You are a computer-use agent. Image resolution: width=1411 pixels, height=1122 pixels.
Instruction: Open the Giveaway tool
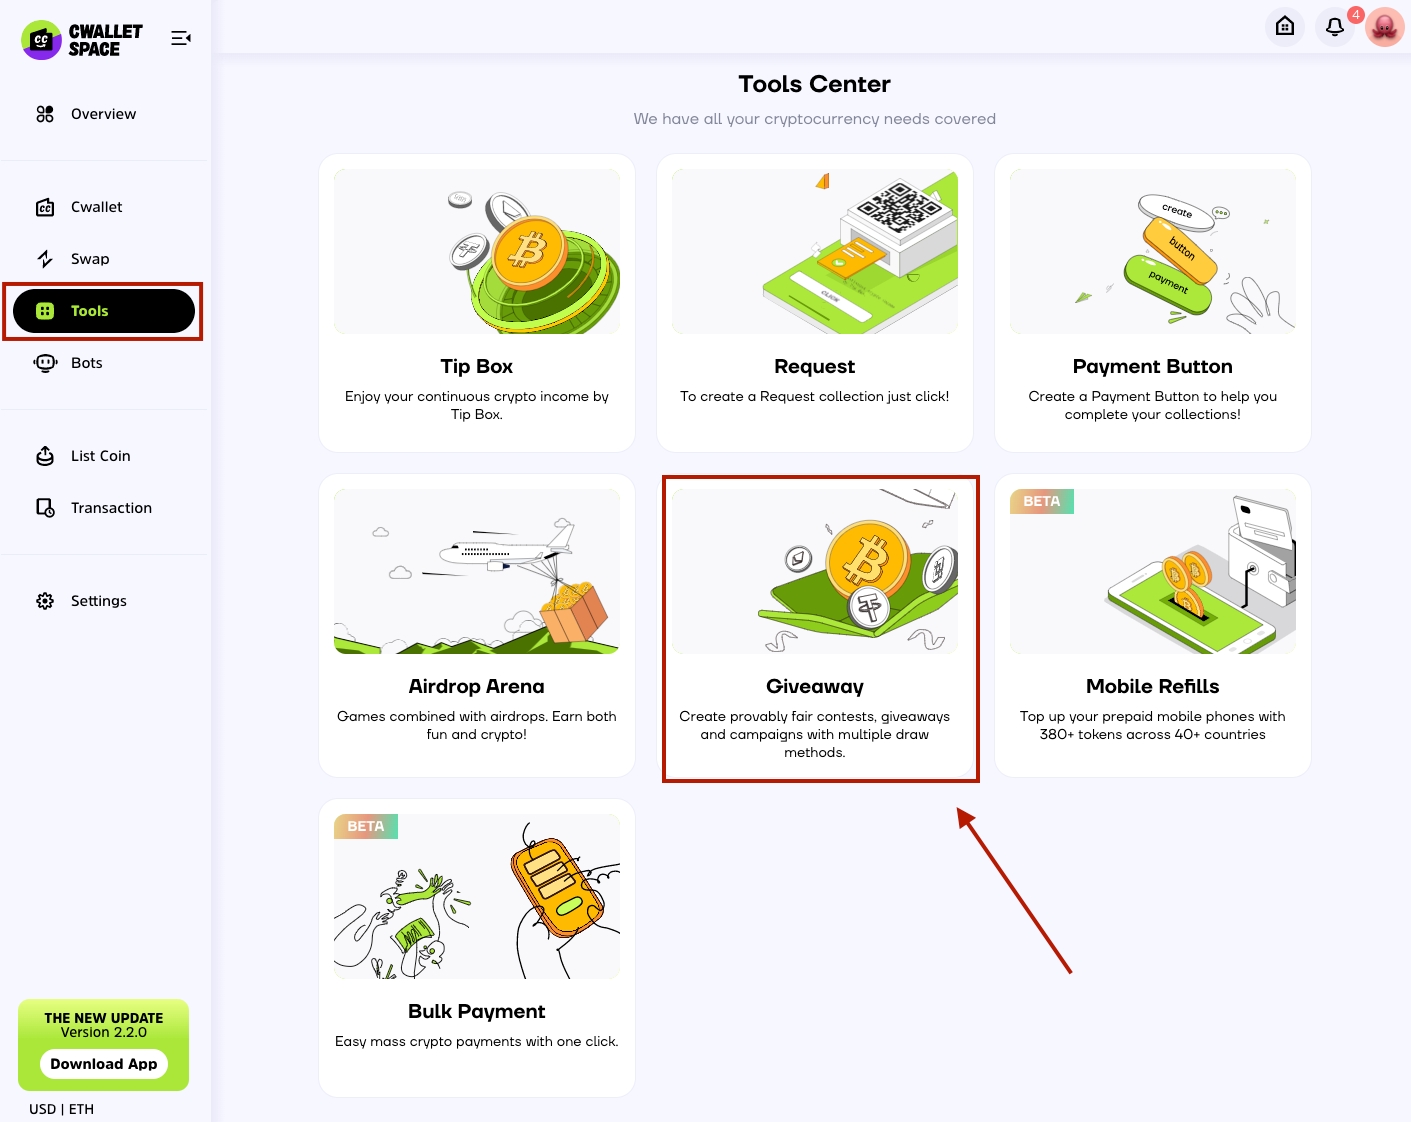(815, 626)
